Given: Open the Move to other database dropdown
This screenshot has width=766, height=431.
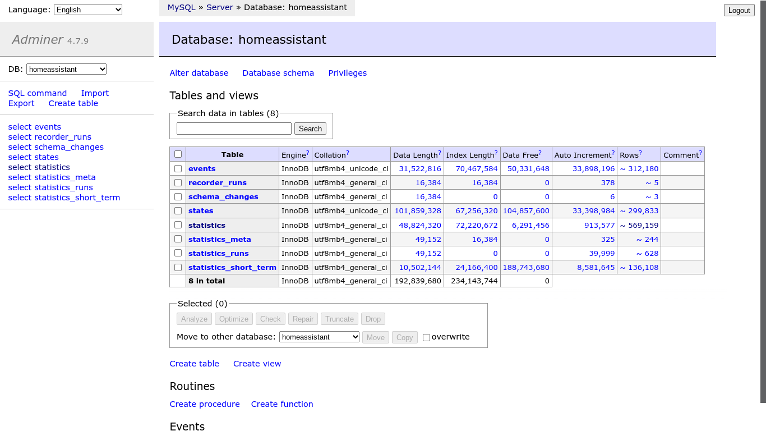Looking at the screenshot, I should [319, 338].
